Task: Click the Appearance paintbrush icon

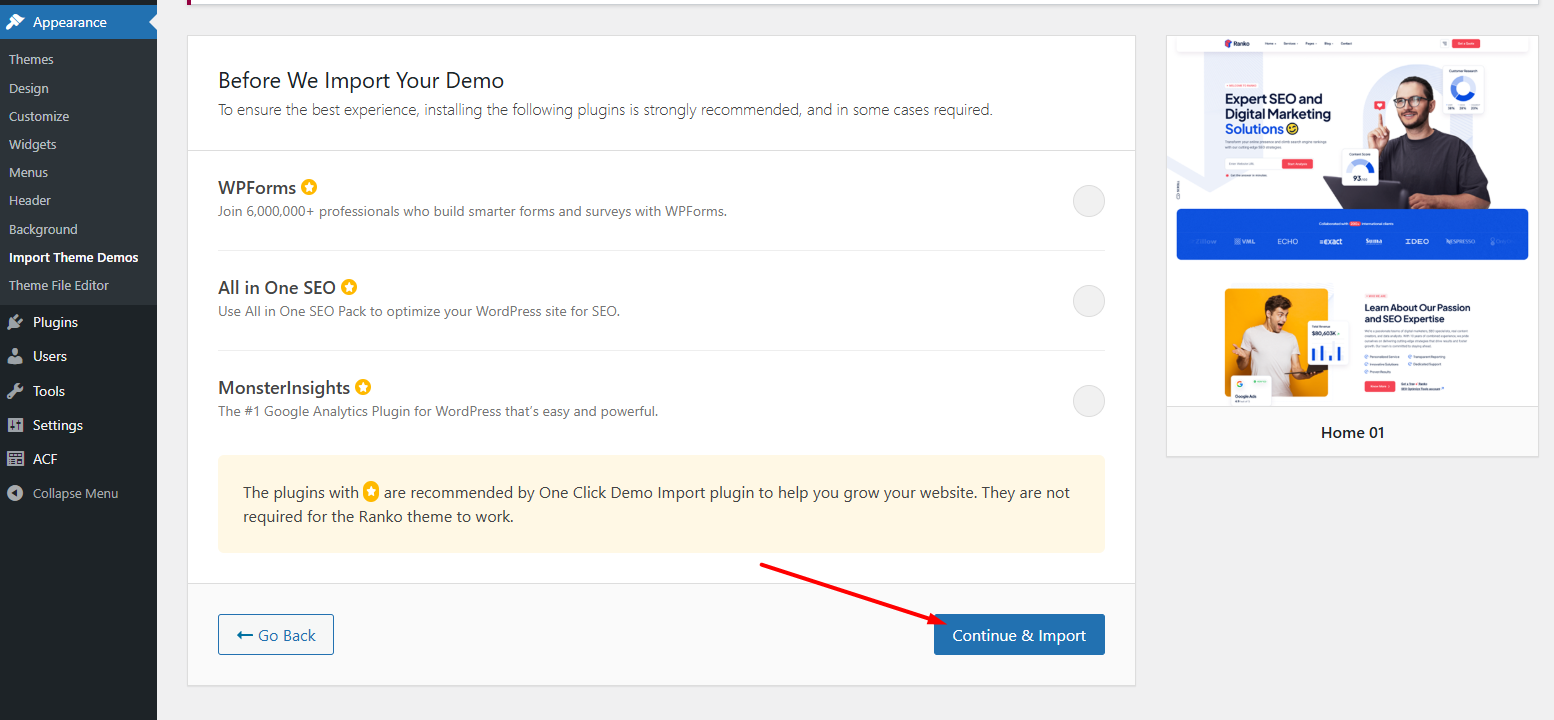Action: pyautogui.click(x=15, y=22)
